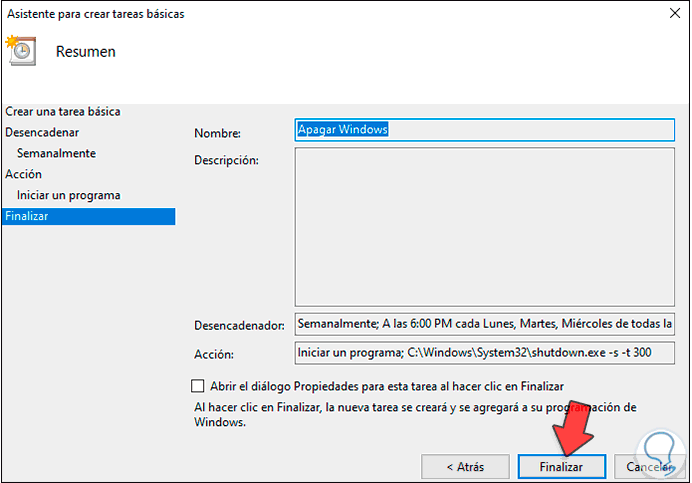Click the Desencadenador summary field

tap(485, 325)
